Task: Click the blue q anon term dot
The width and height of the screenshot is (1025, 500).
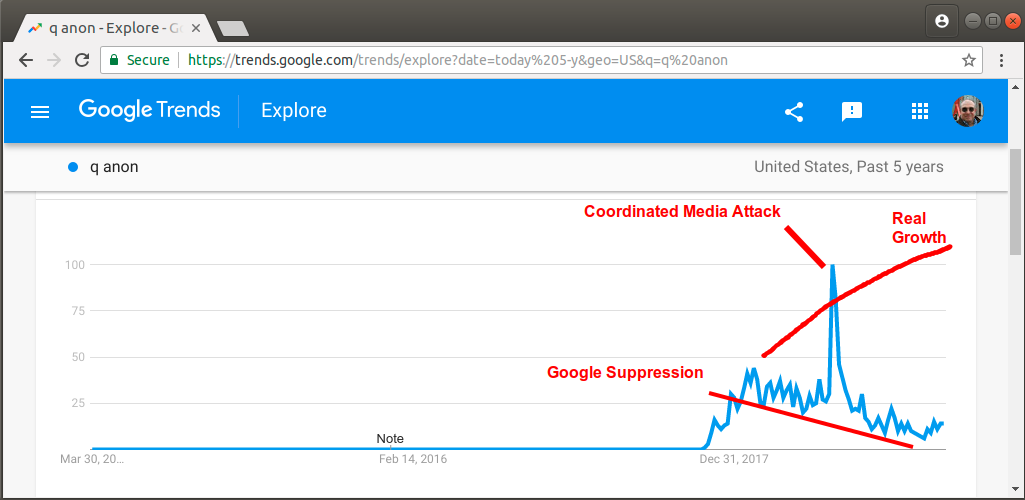Action: (x=73, y=167)
